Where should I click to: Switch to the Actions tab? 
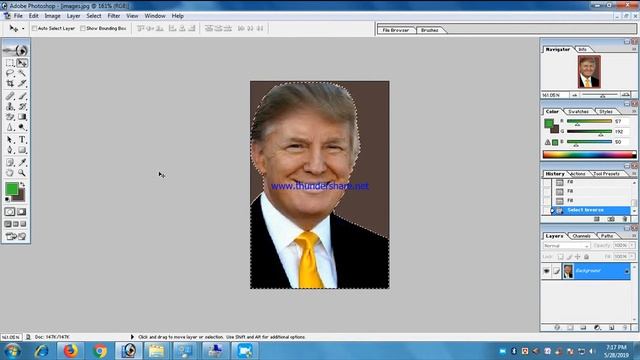tap(578, 174)
